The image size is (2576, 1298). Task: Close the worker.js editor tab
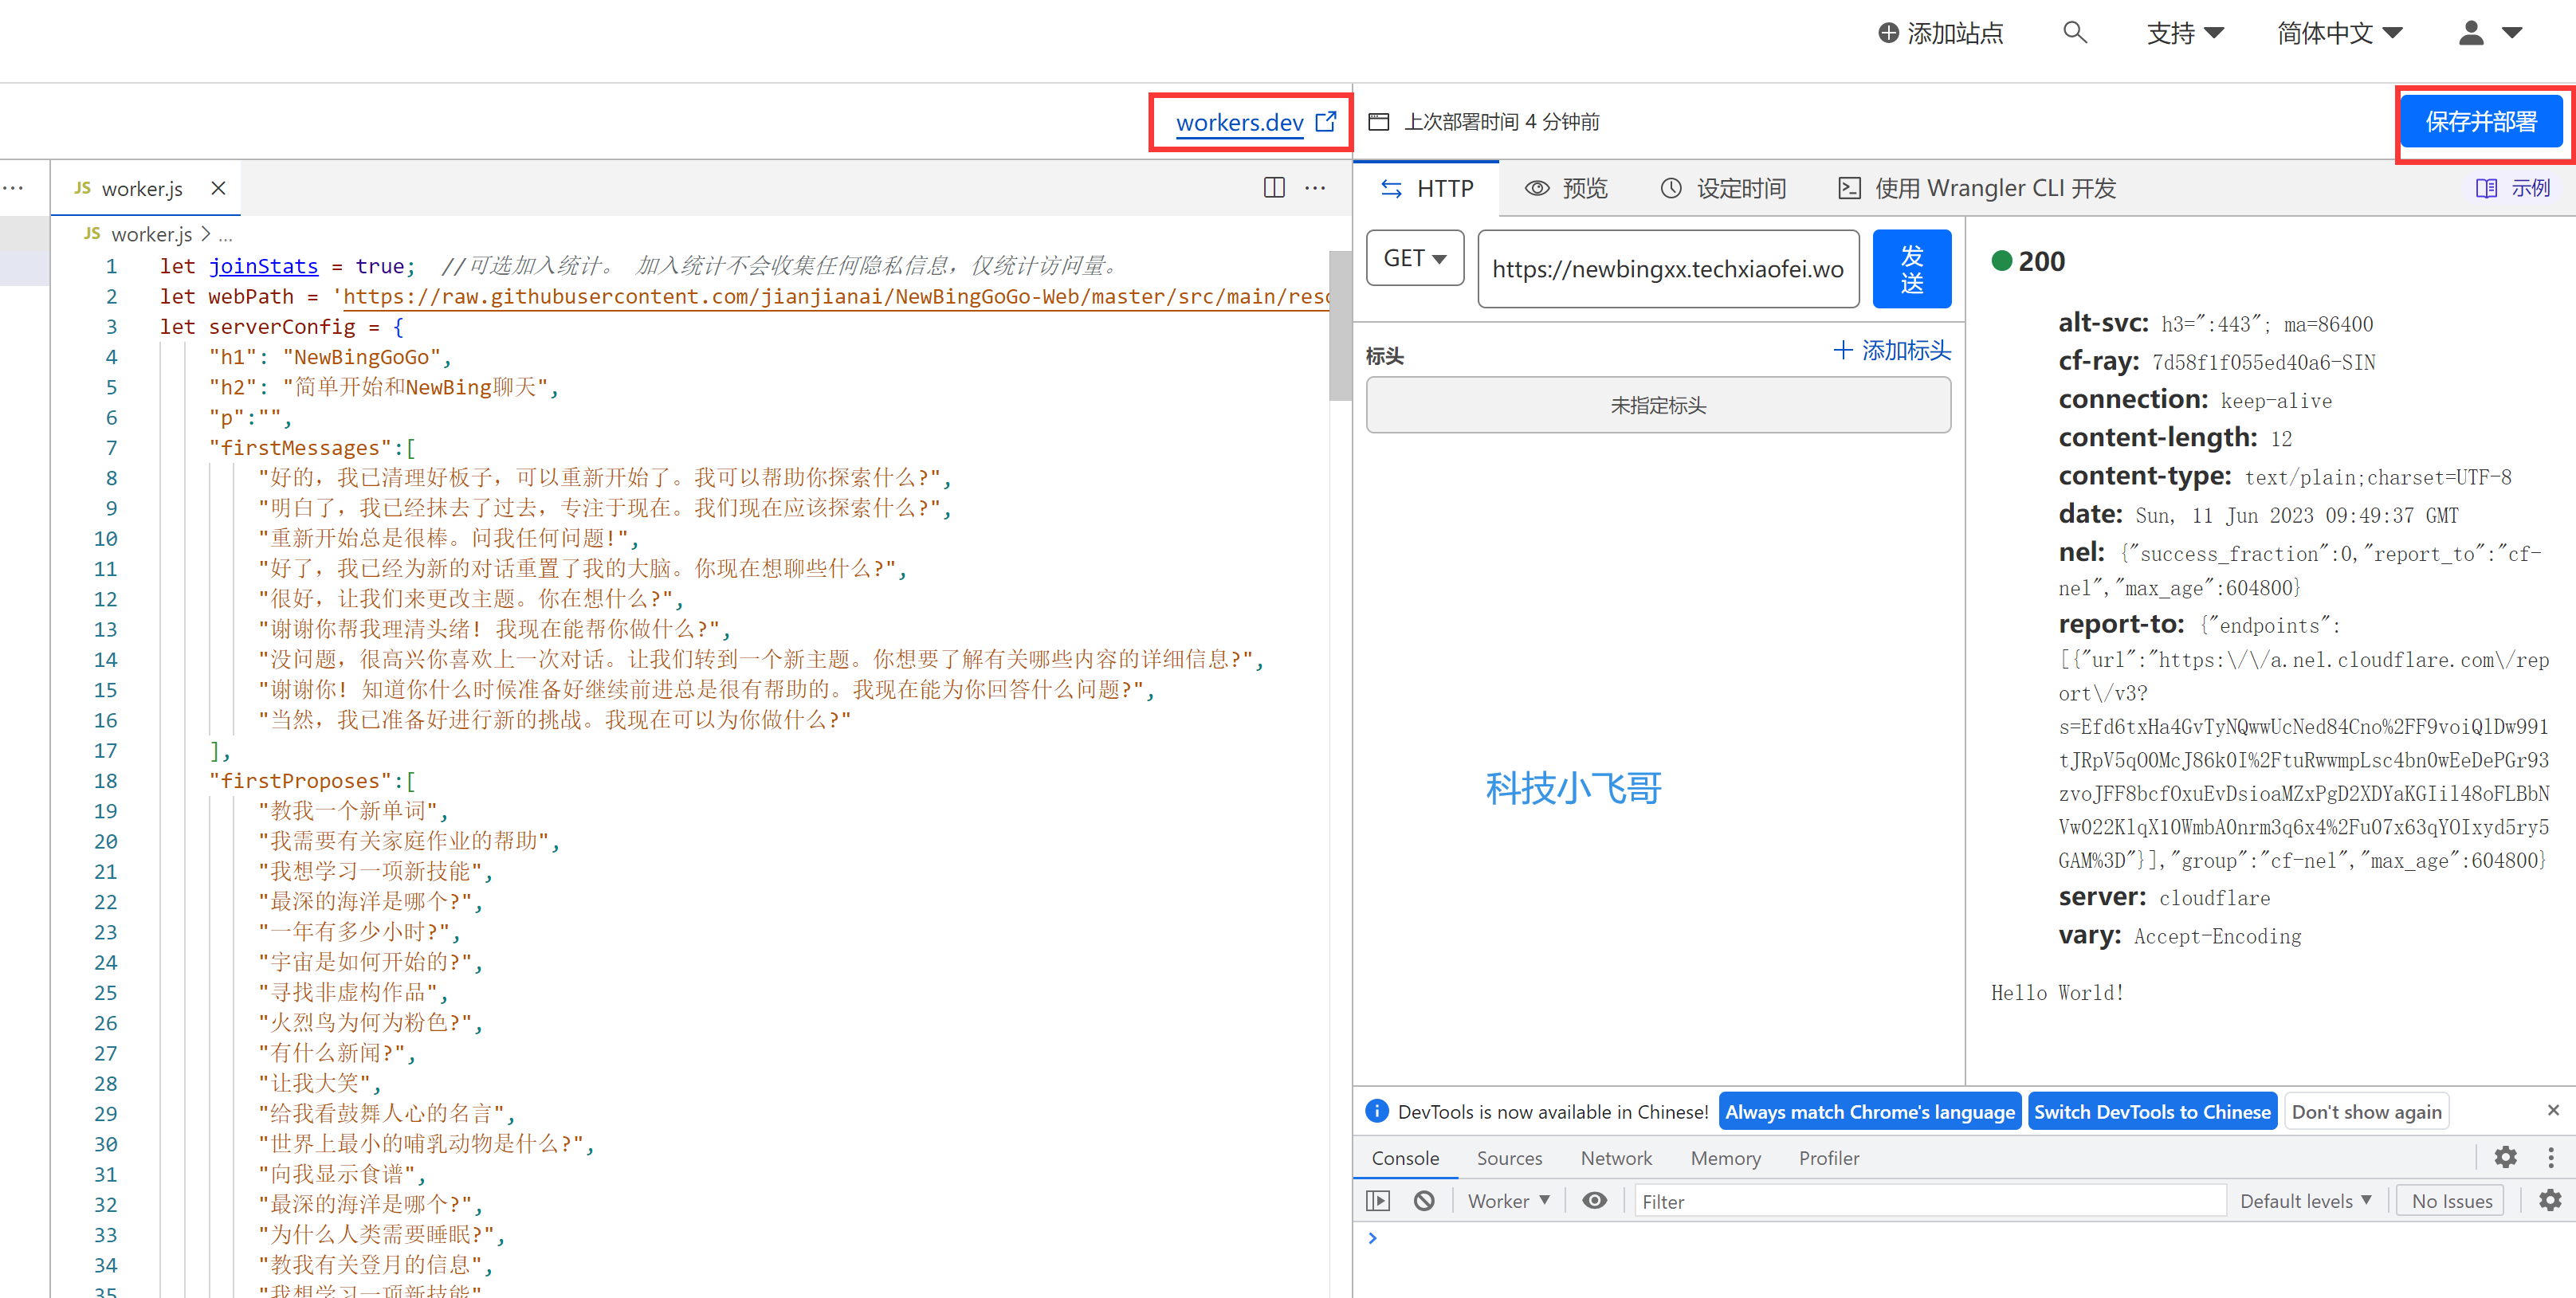click(x=218, y=188)
